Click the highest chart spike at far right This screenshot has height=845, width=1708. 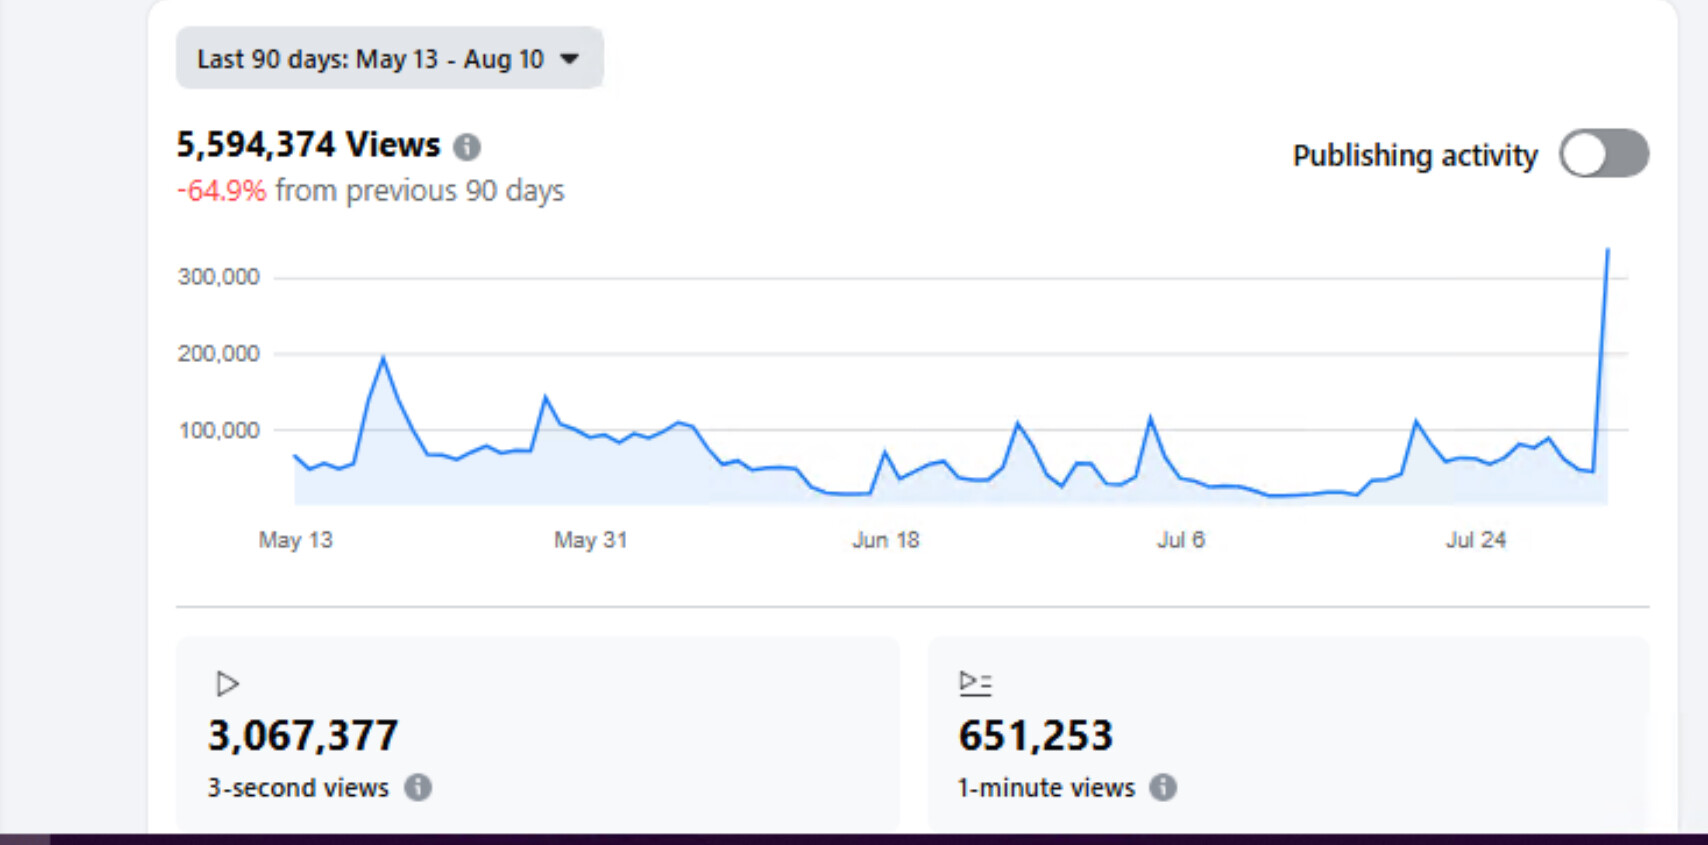click(x=1607, y=251)
